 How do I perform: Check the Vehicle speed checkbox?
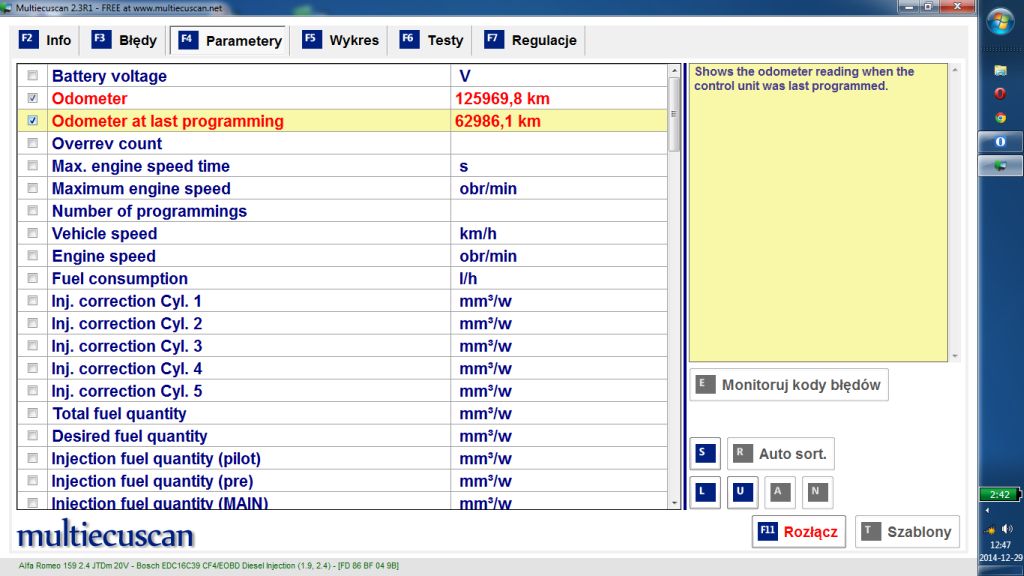pyautogui.click(x=33, y=233)
